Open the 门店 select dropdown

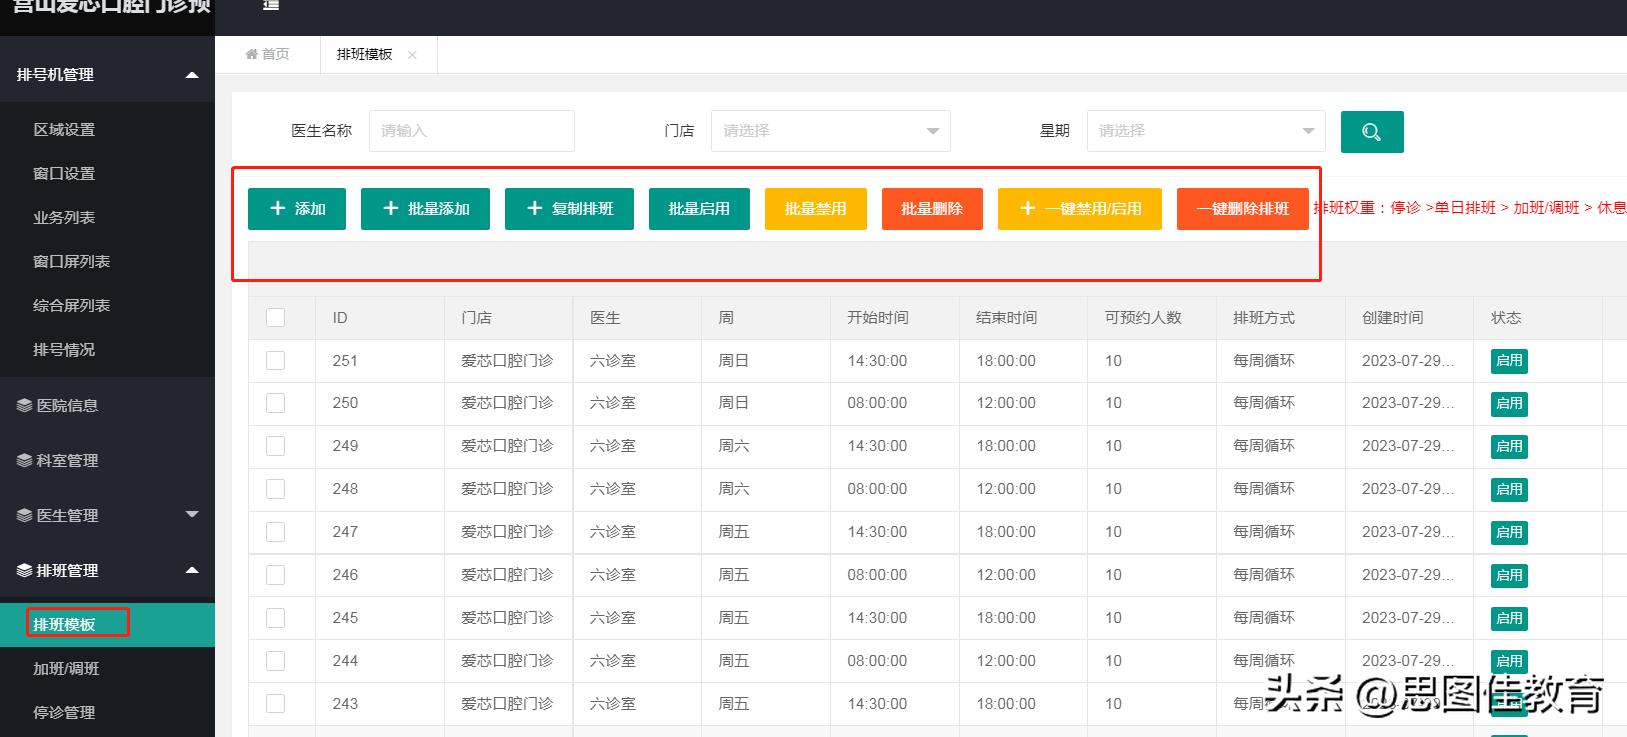coord(830,131)
